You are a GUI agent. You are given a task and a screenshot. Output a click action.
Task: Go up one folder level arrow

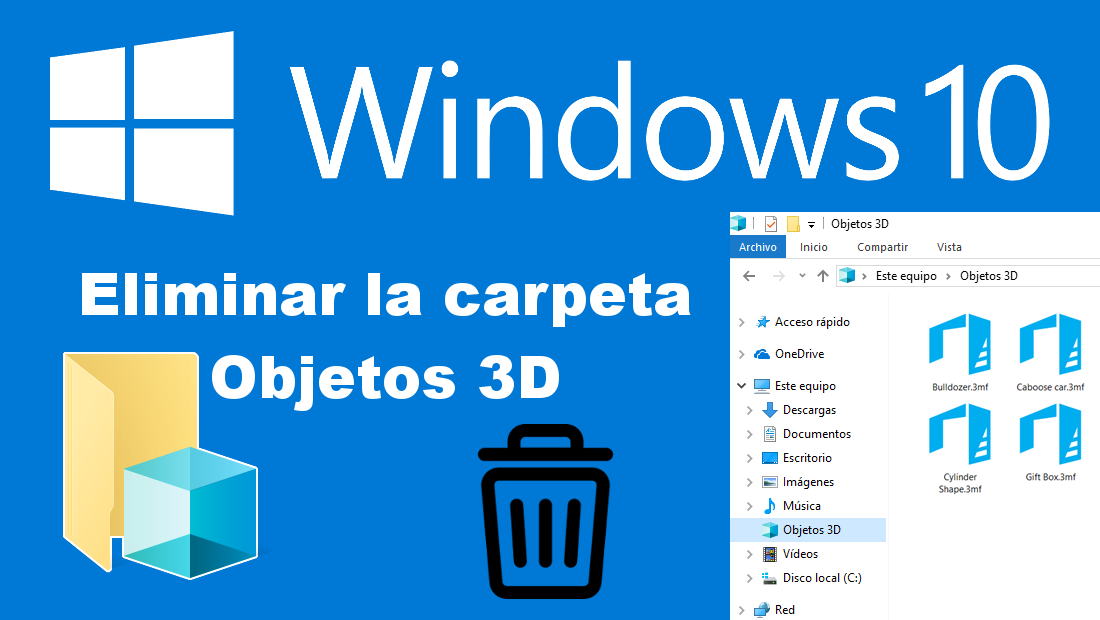pyautogui.click(x=823, y=276)
